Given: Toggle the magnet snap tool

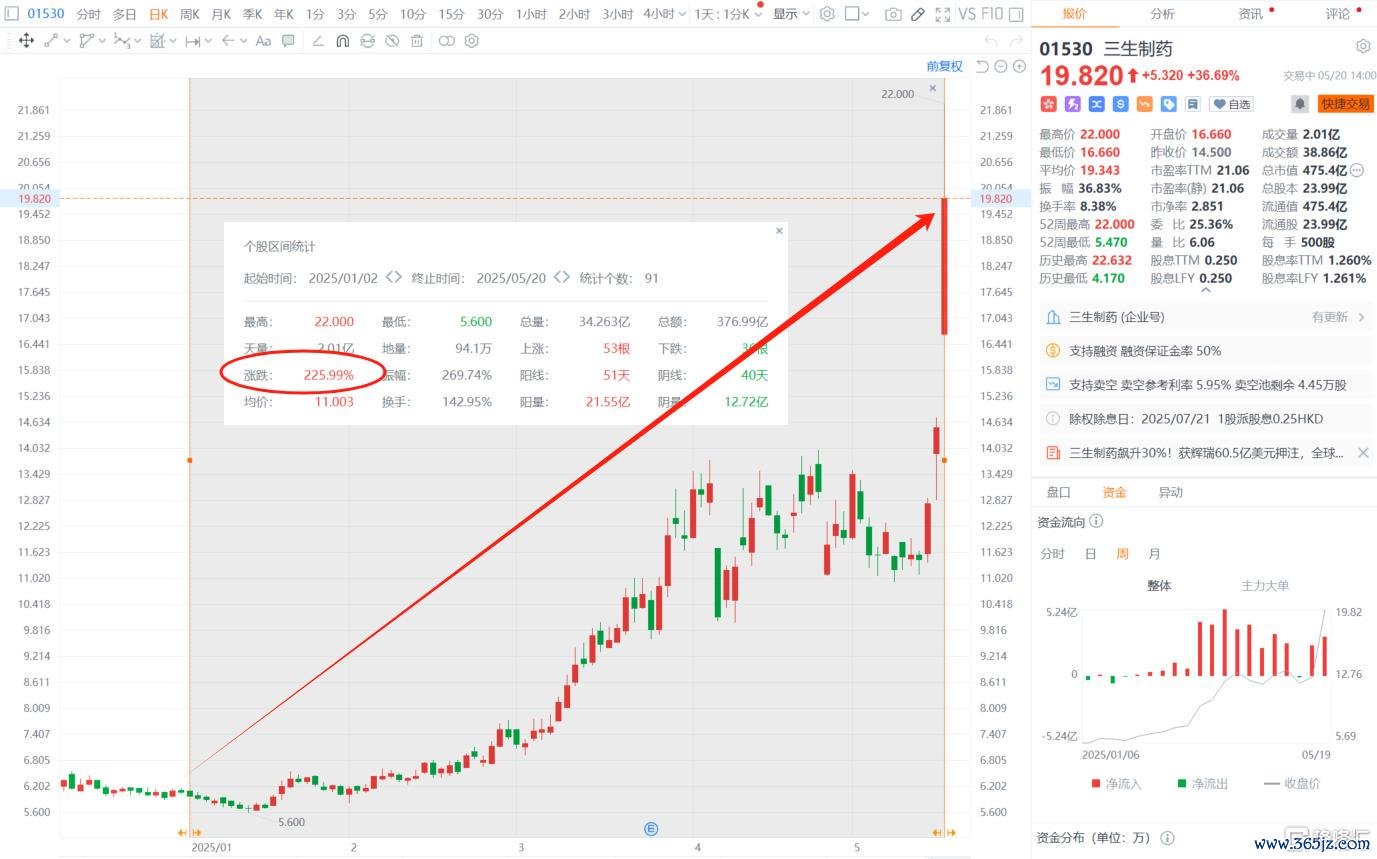Looking at the screenshot, I should point(342,41).
